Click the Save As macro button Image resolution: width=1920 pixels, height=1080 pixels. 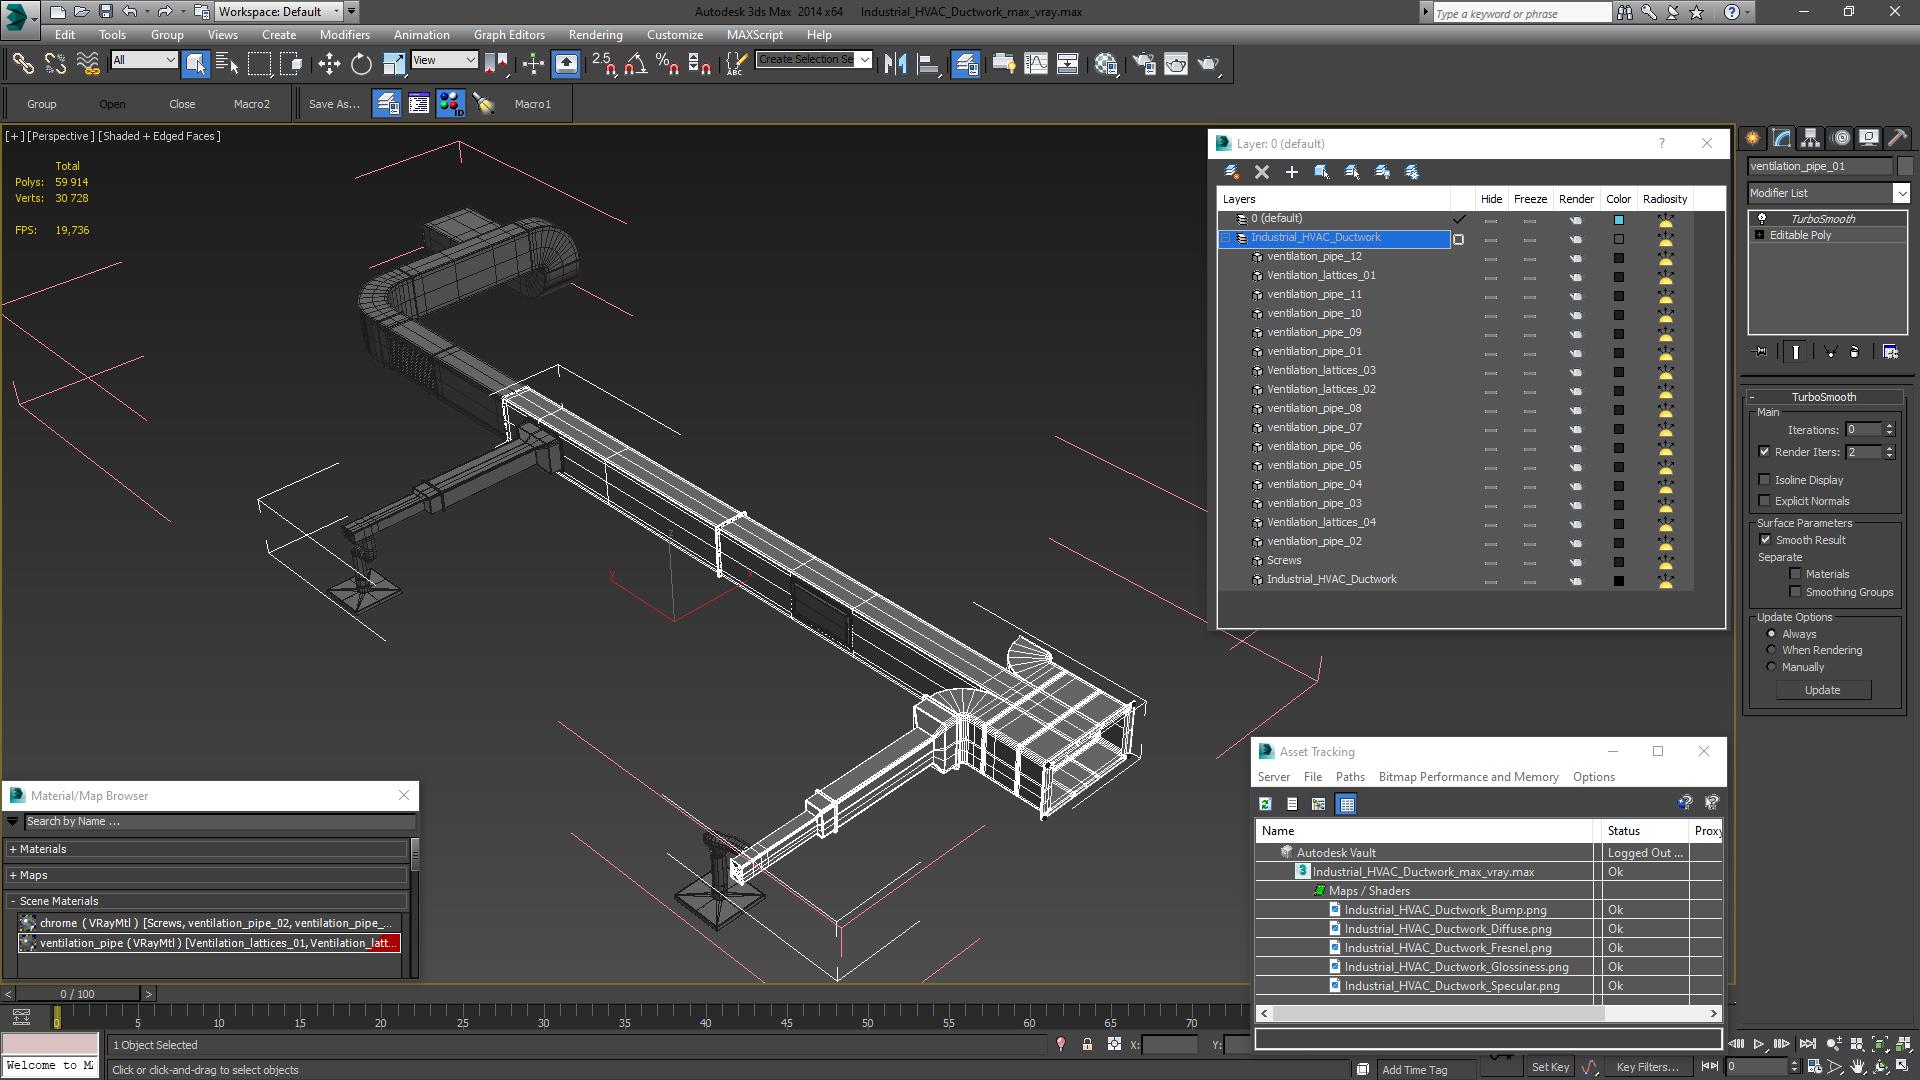pos(333,104)
